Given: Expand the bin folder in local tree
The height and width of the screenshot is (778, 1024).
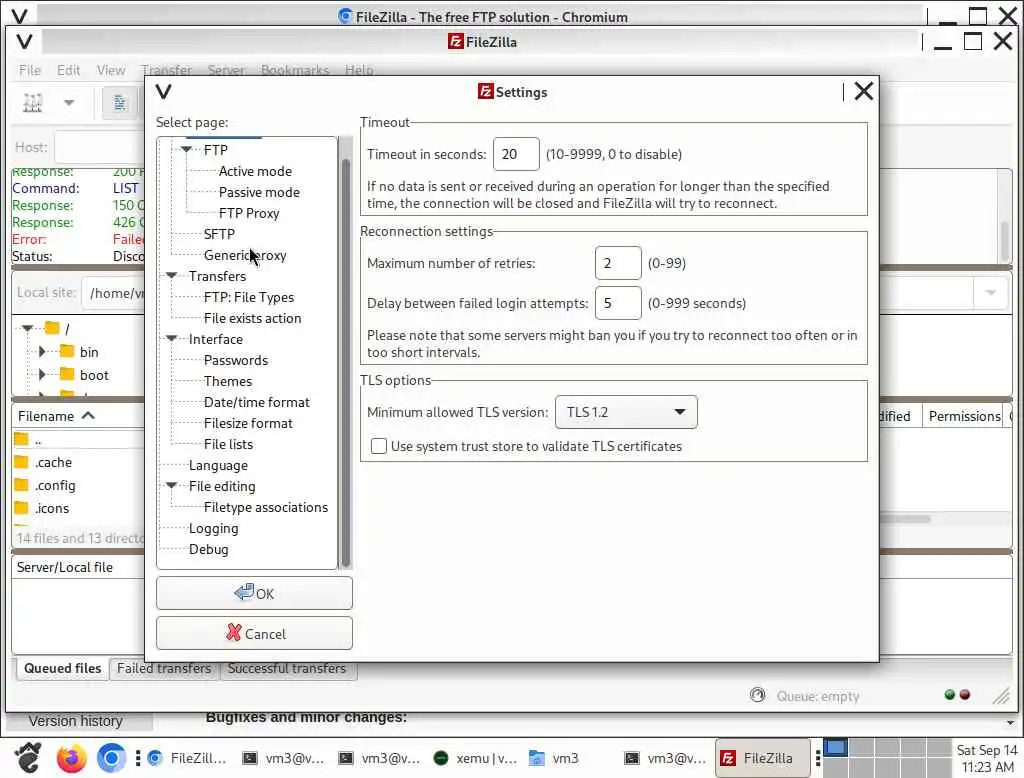Looking at the screenshot, I should [42, 351].
